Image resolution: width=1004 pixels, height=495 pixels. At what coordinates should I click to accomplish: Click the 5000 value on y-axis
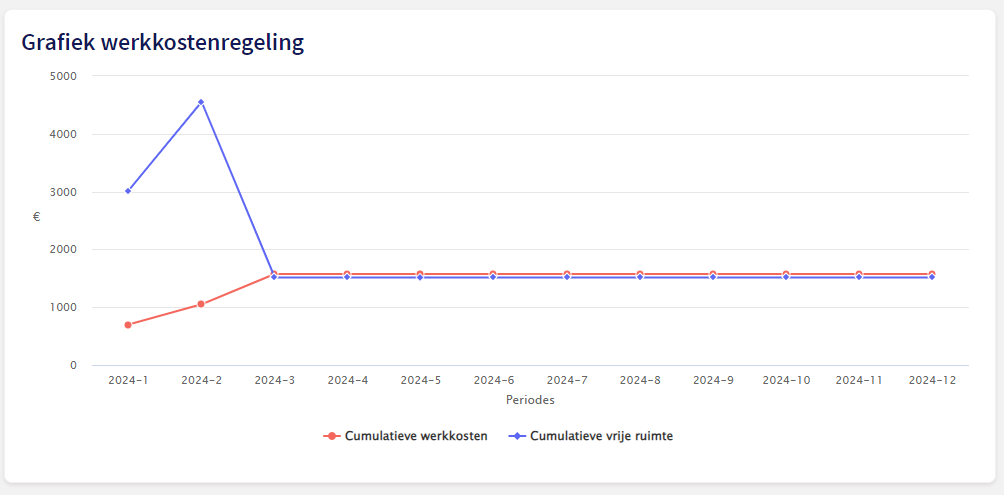[x=63, y=76]
